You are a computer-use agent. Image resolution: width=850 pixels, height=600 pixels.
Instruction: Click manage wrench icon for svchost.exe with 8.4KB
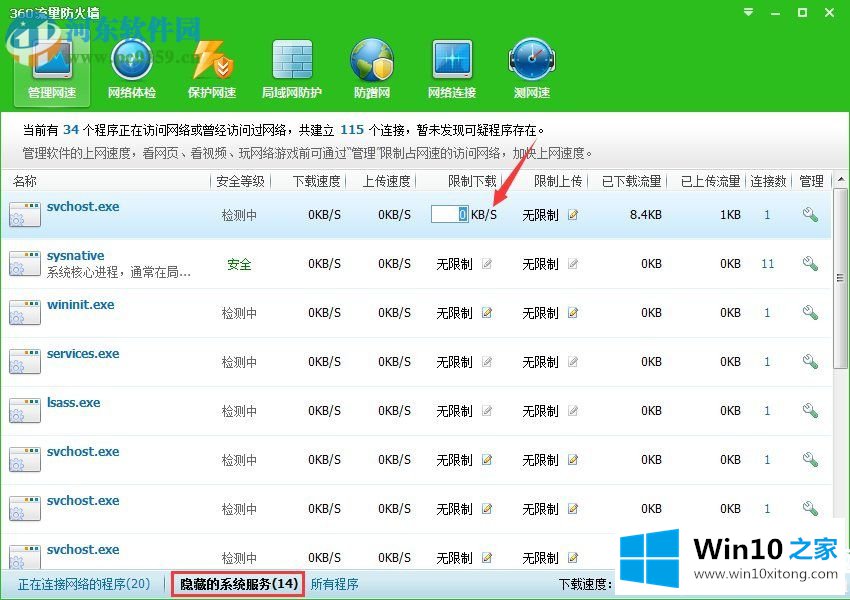(x=810, y=215)
